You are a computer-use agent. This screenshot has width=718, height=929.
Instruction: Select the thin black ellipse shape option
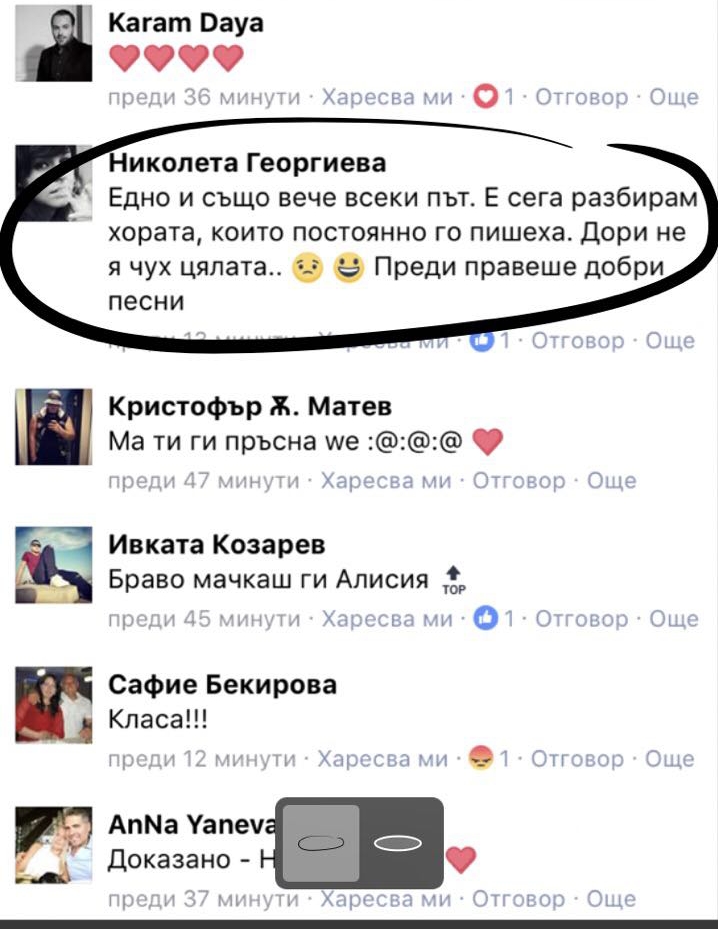(x=320, y=842)
